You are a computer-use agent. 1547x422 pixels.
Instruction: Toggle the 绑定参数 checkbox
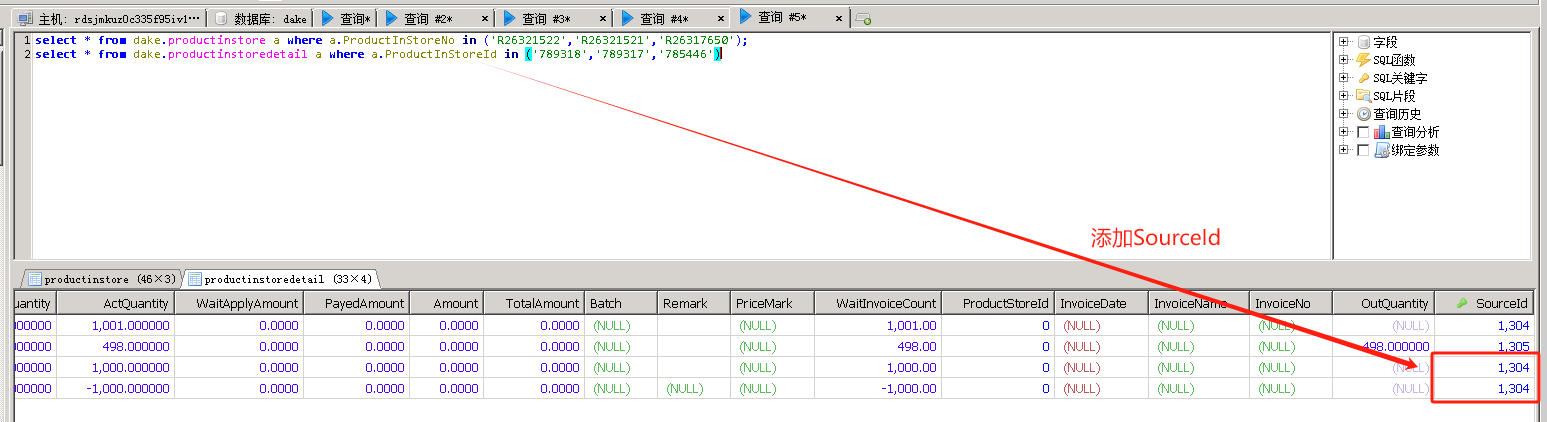pos(1362,150)
